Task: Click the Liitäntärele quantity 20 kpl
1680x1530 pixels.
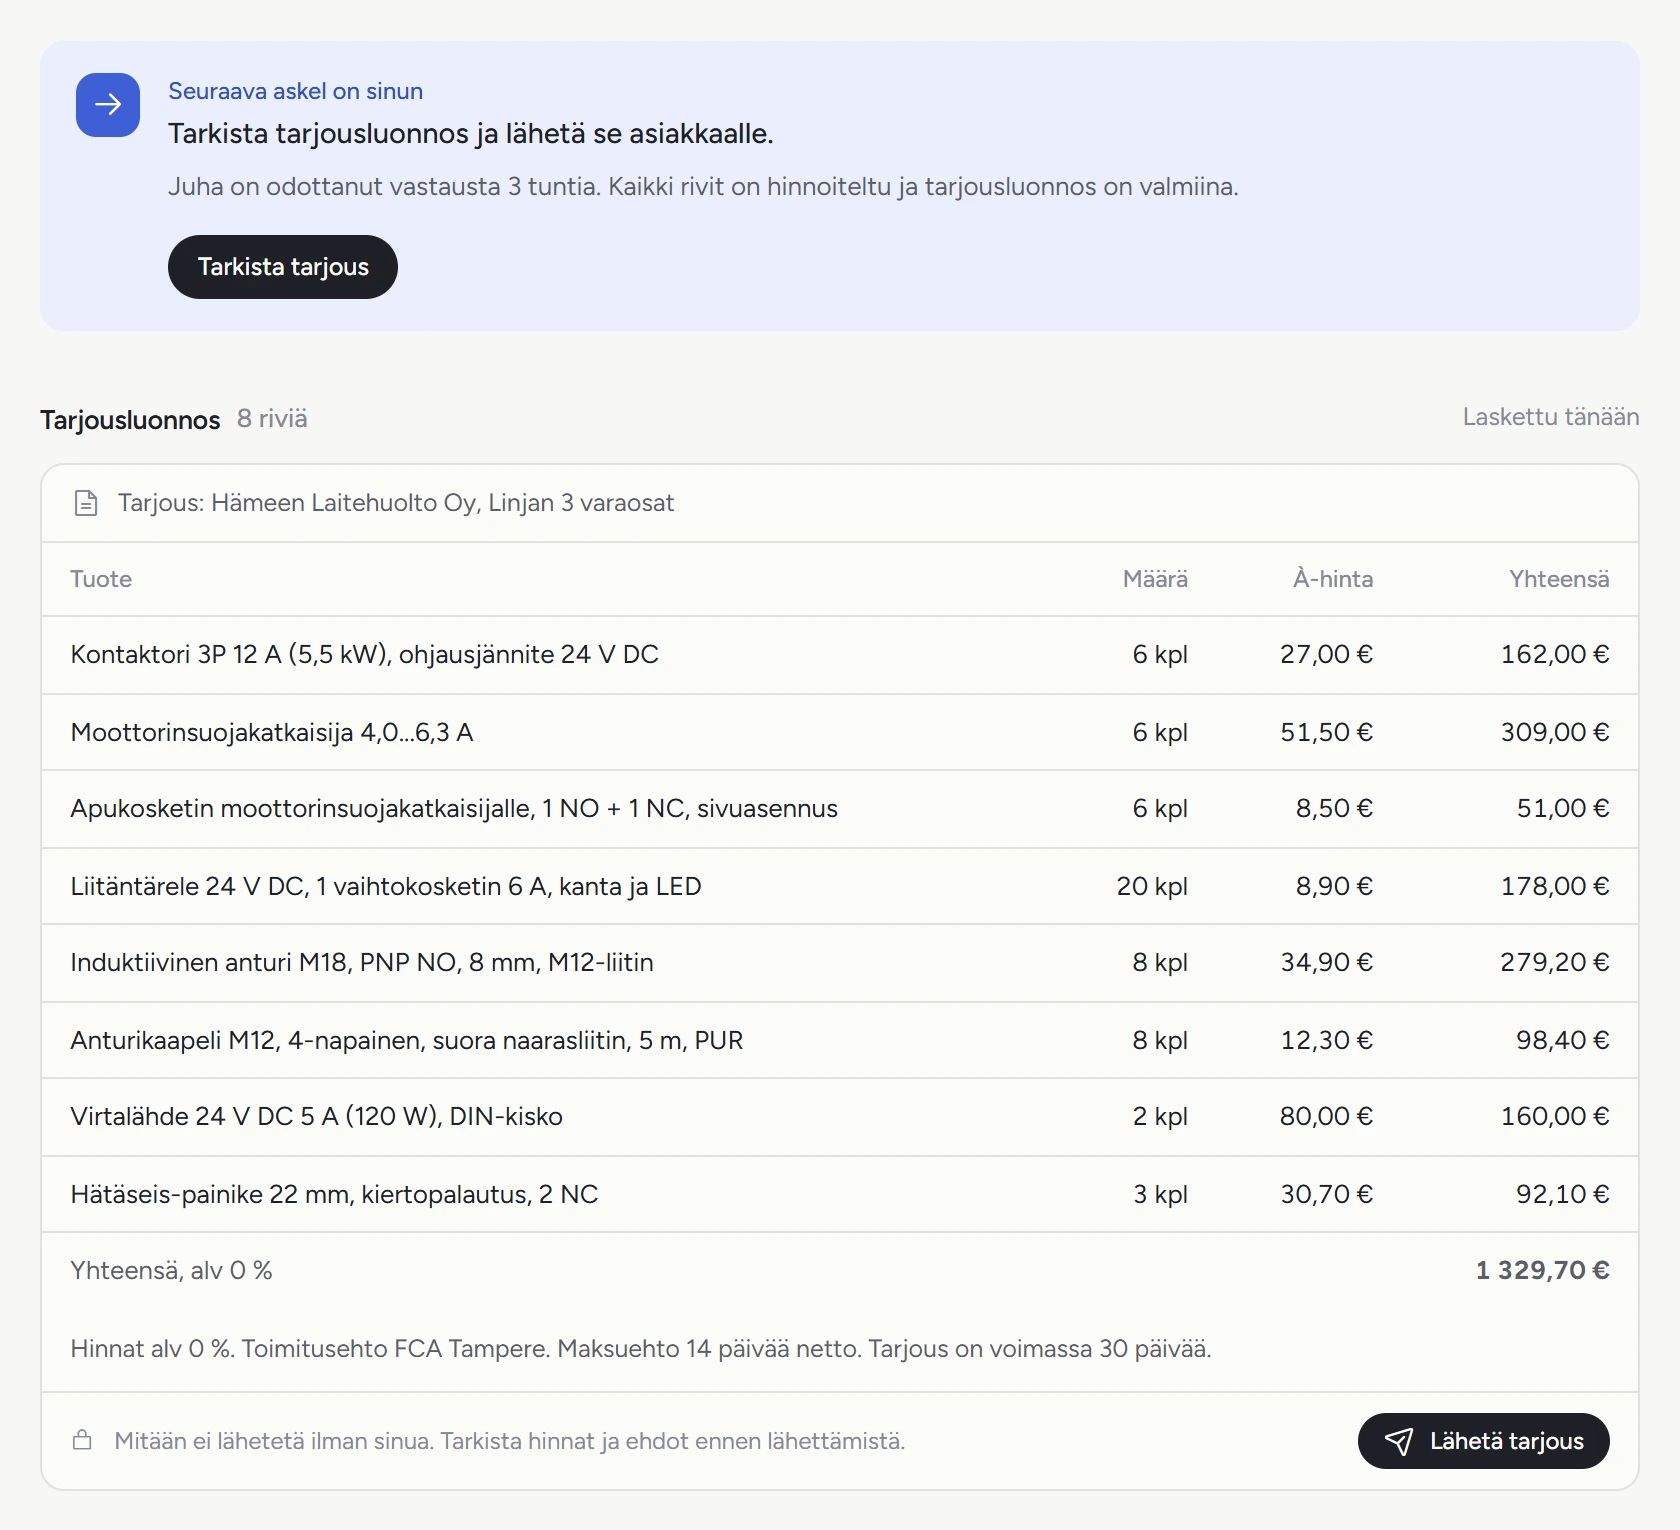Action: (1153, 886)
